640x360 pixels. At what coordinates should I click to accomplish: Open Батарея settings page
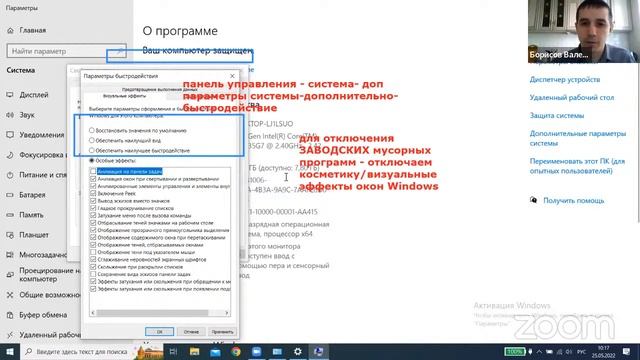32,195
